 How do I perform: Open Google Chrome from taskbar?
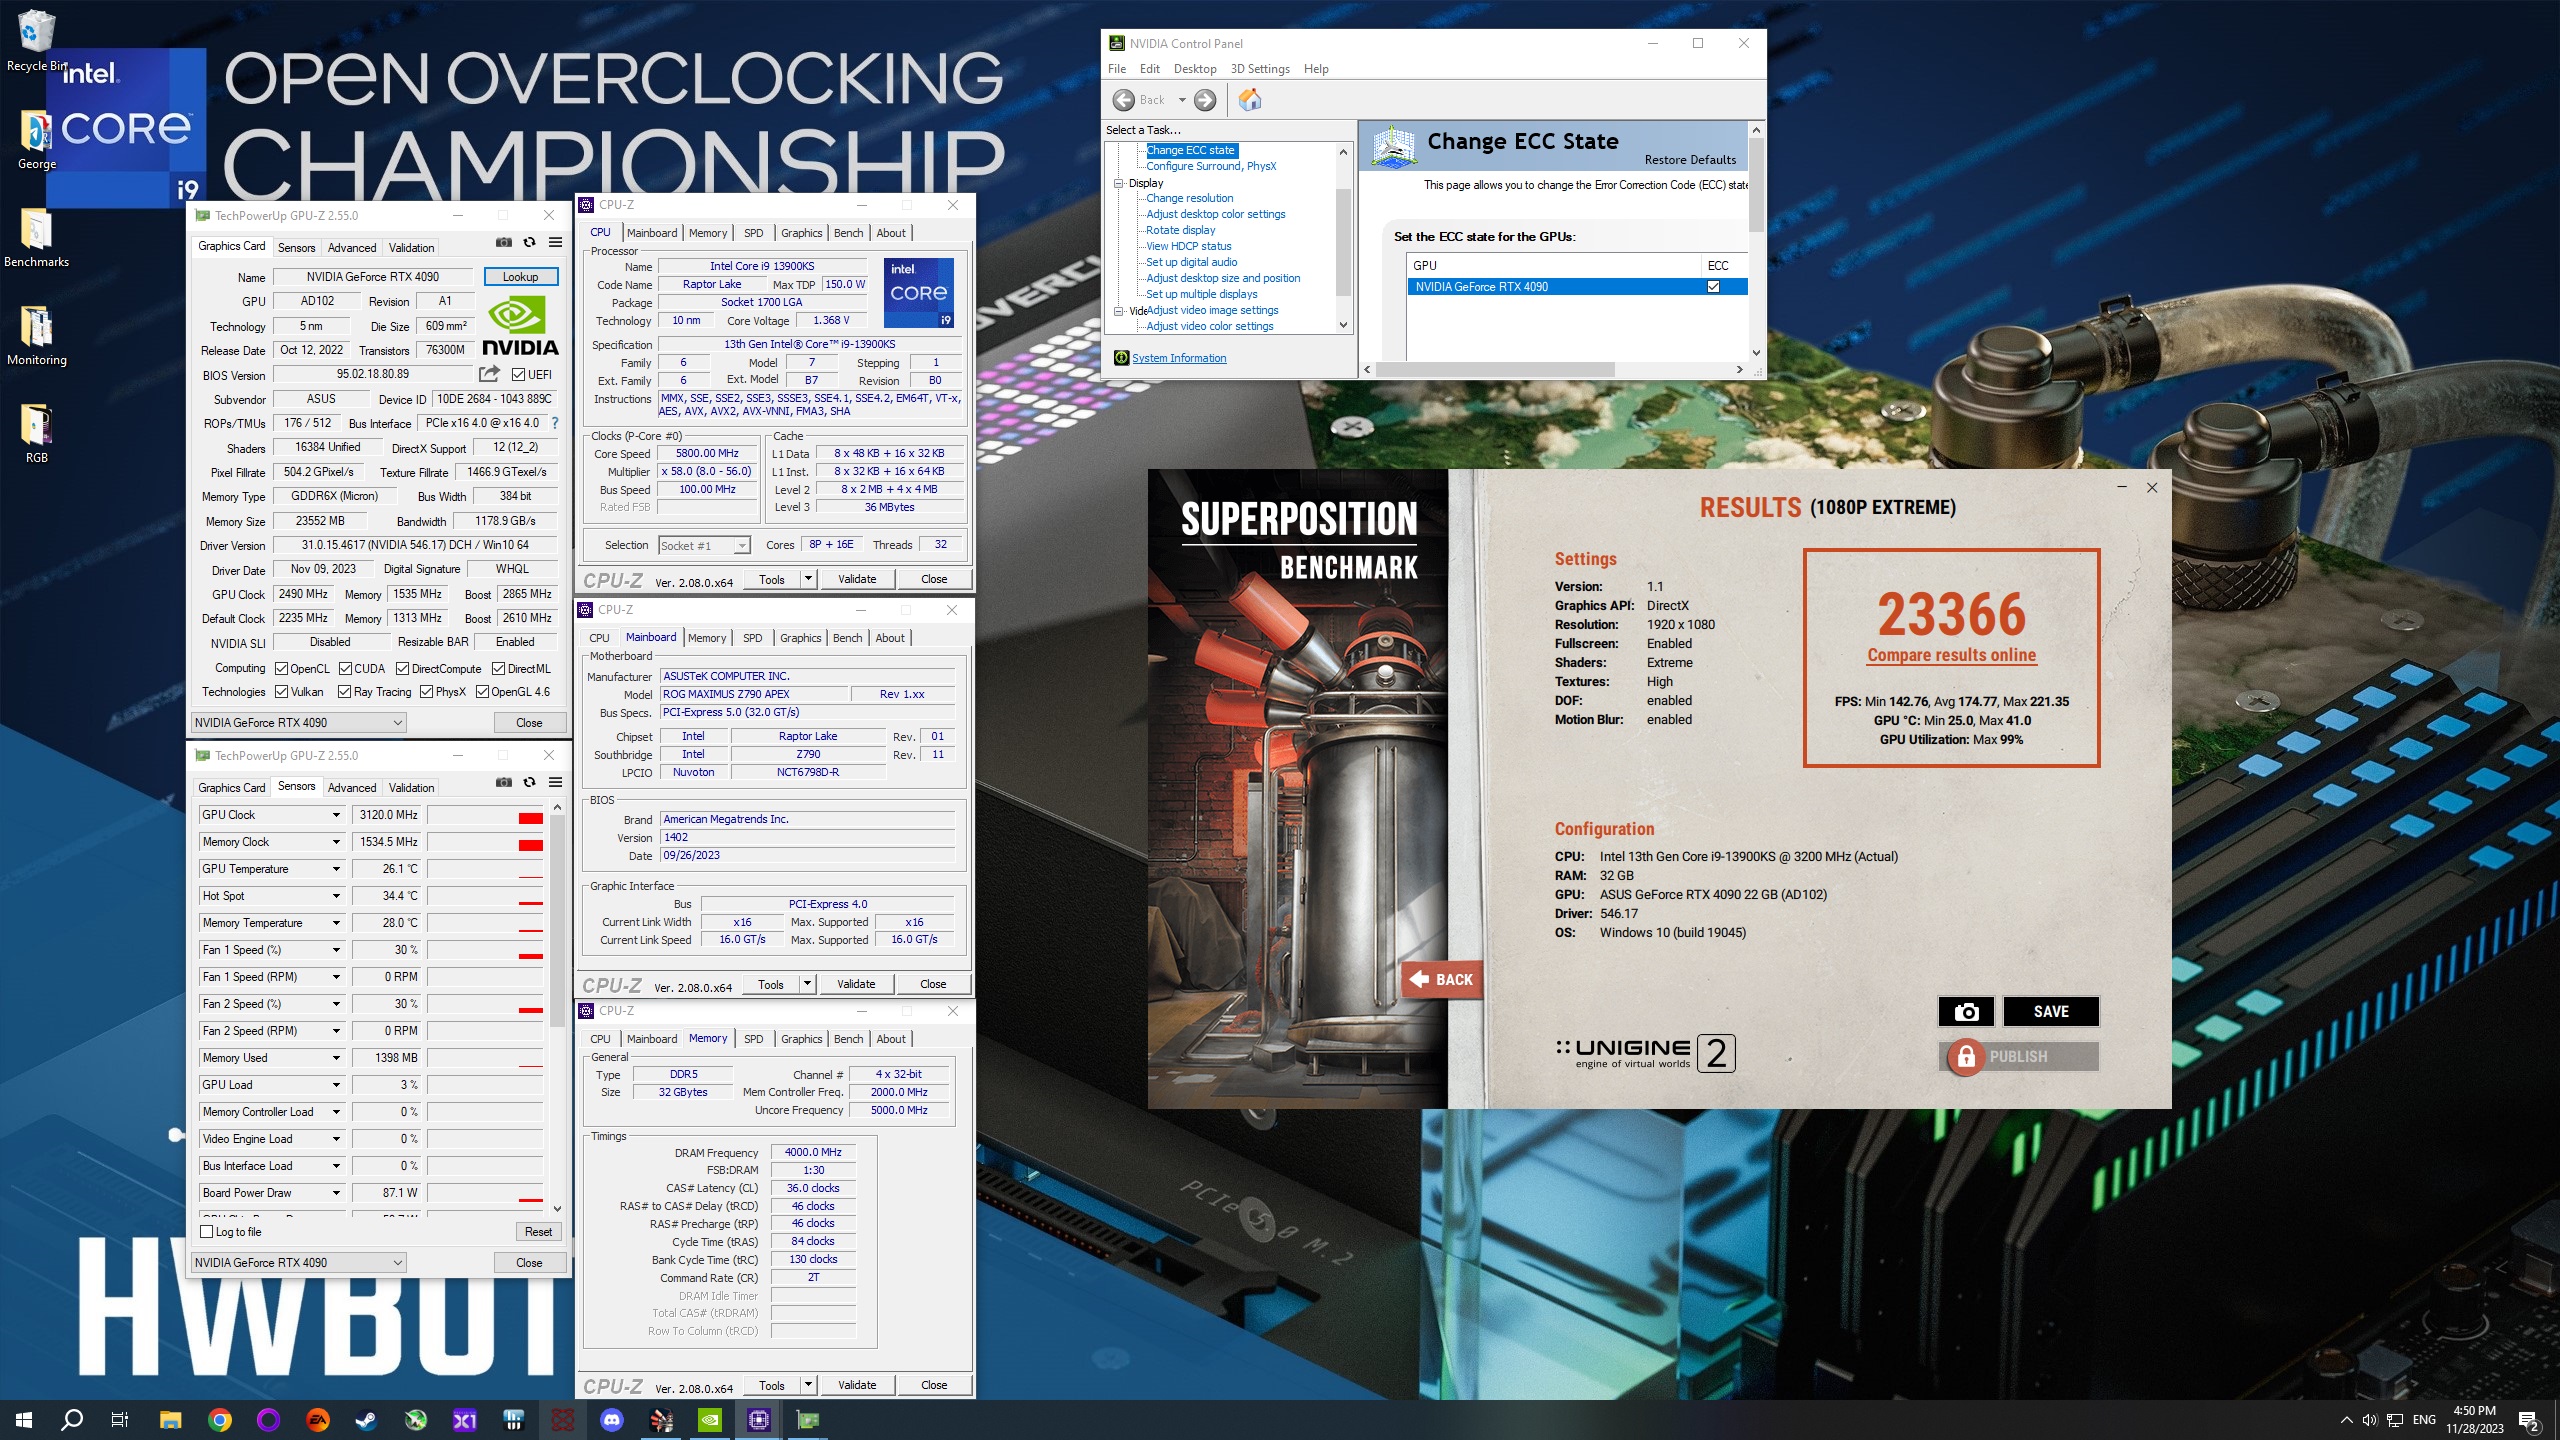point(220,1420)
